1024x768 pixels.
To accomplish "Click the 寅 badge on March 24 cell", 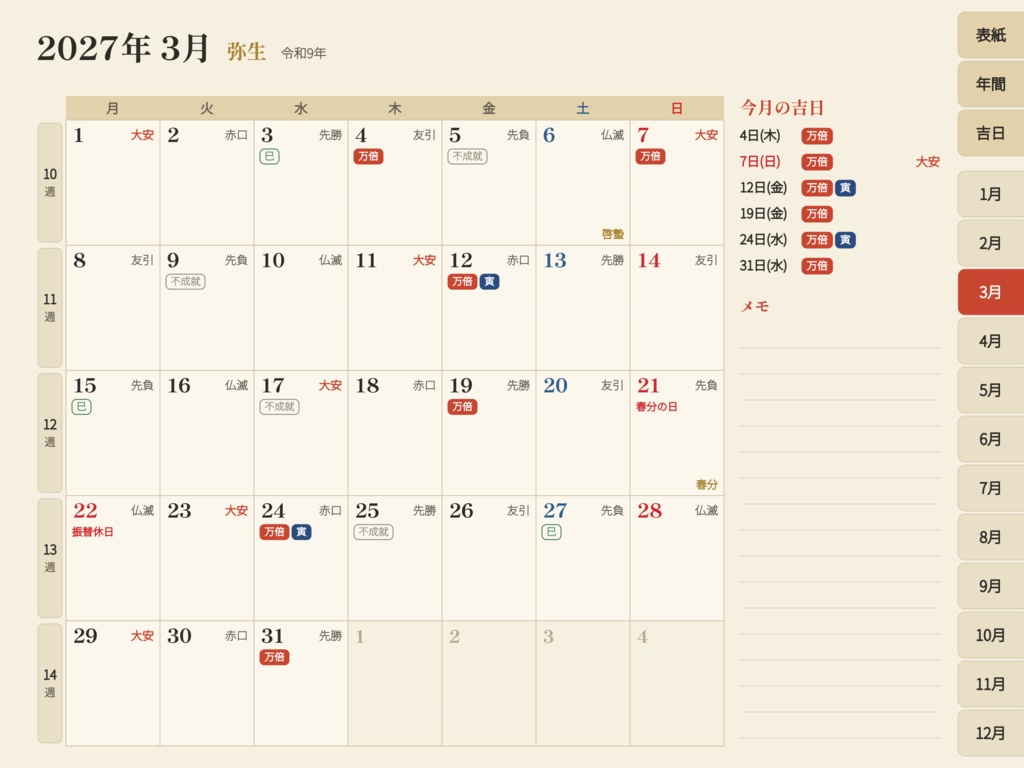I will [301, 532].
